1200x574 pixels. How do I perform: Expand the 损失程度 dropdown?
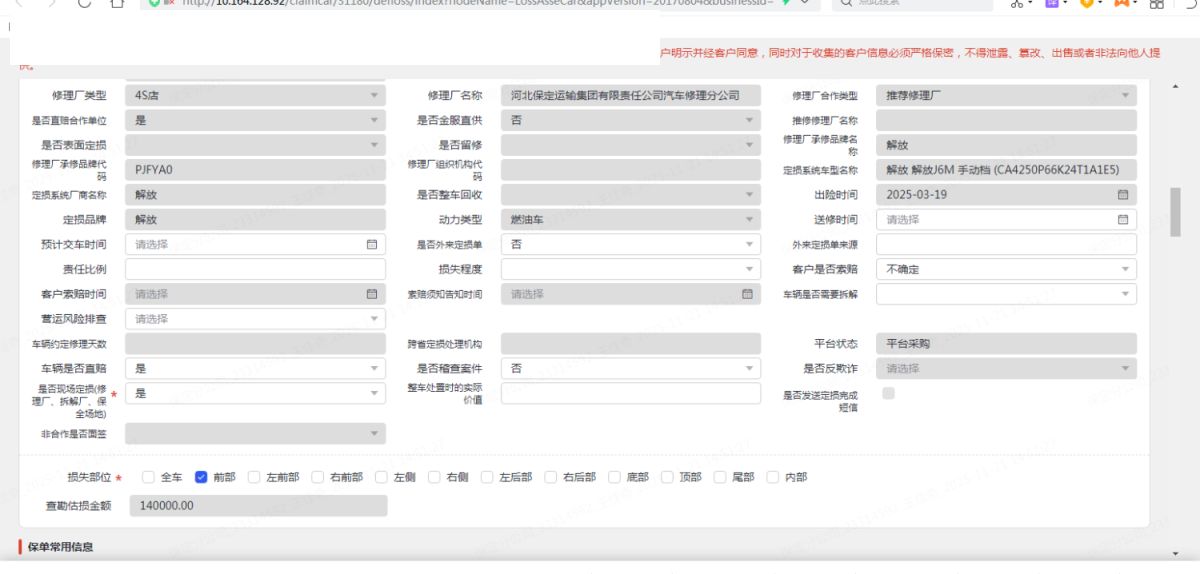630,269
